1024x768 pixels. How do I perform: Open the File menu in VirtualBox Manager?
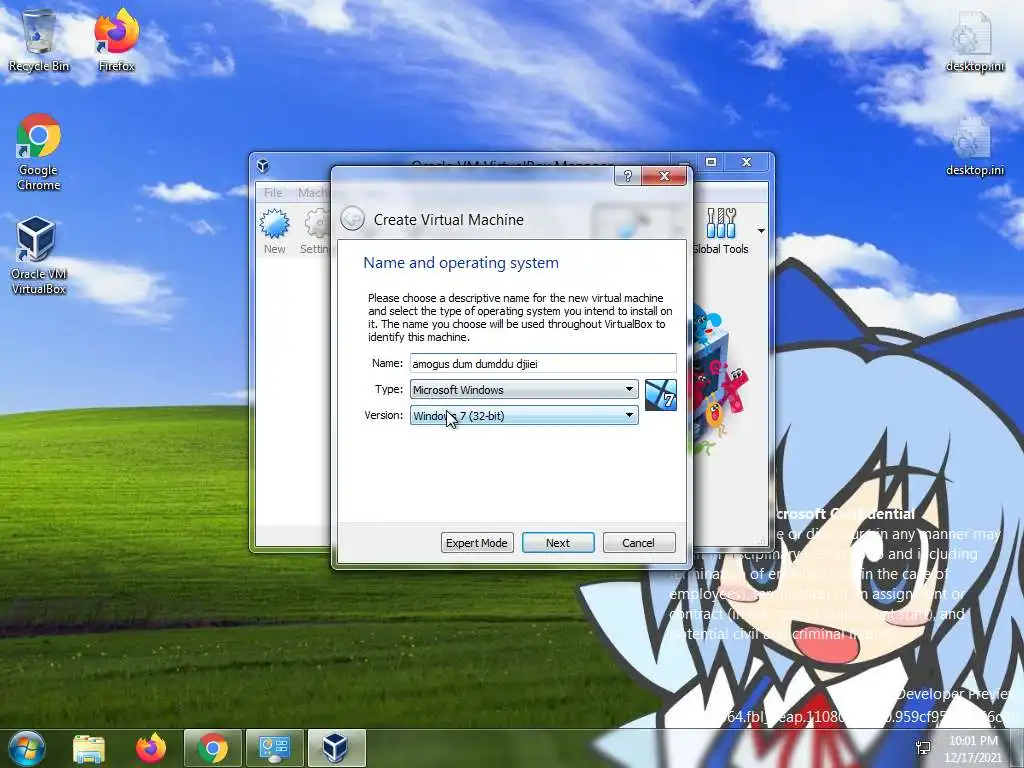(x=273, y=193)
